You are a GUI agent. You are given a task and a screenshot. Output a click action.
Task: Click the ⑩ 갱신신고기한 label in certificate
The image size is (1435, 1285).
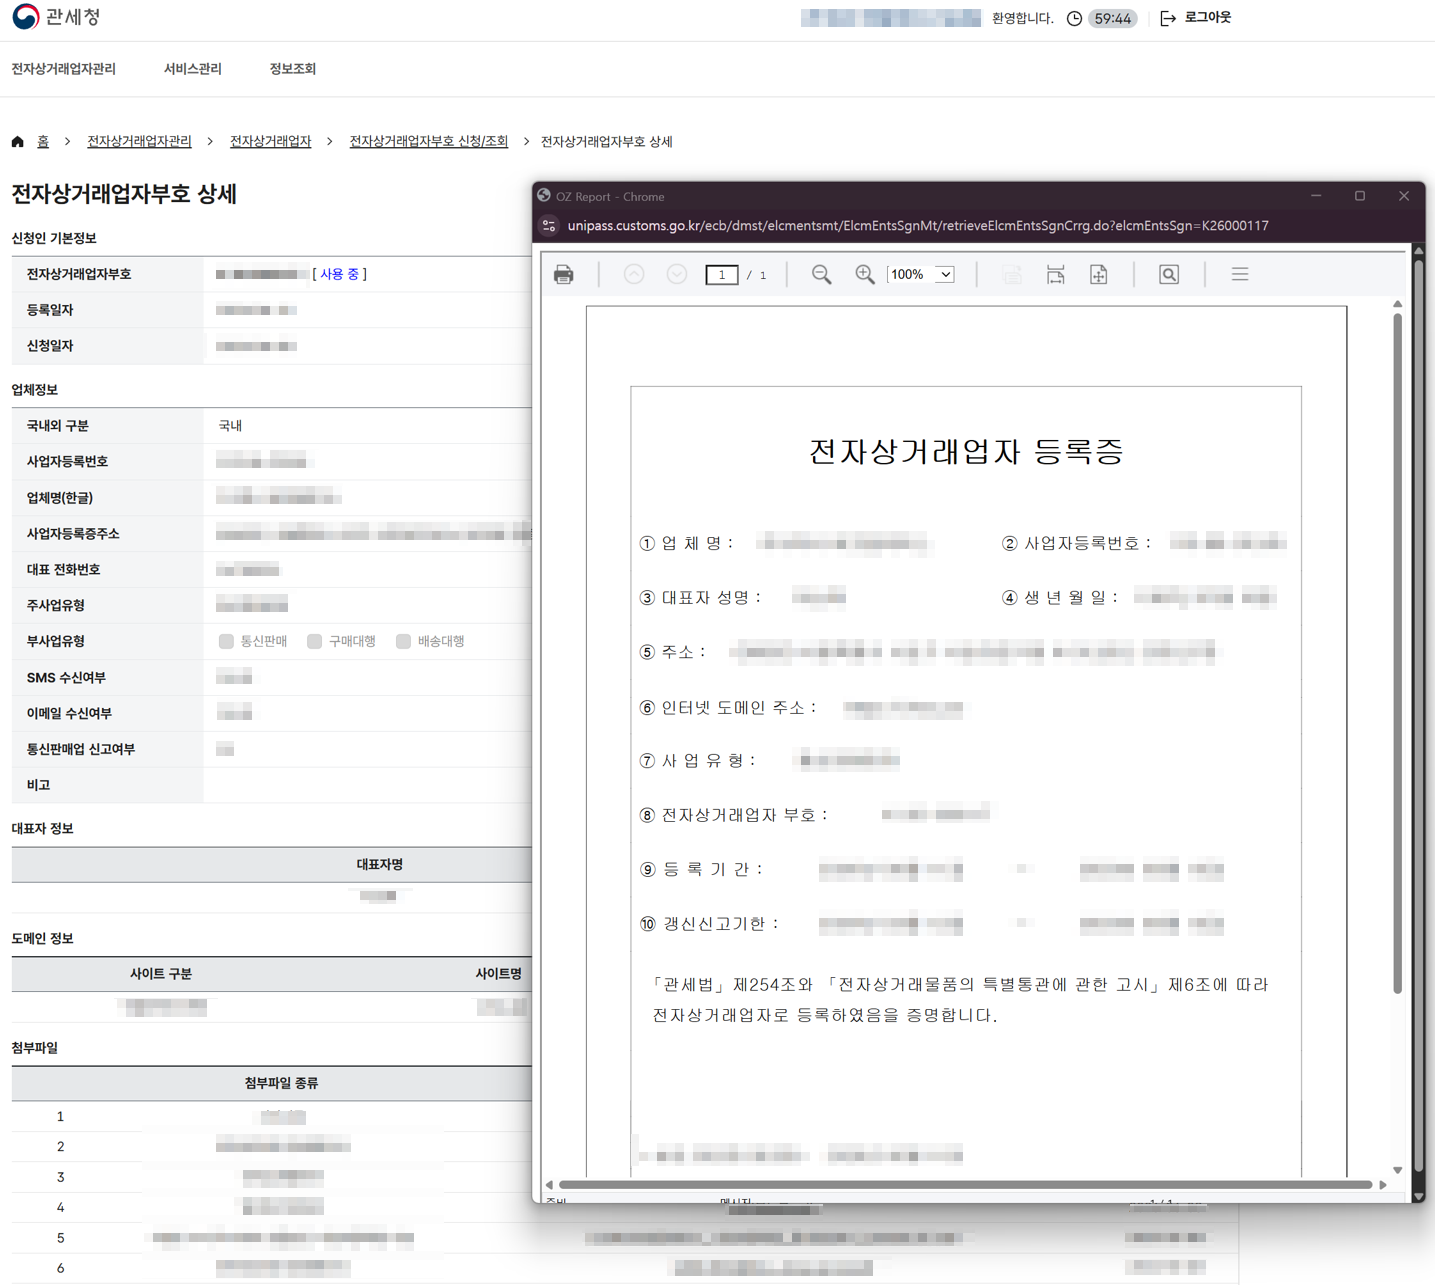tap(709, 924)
